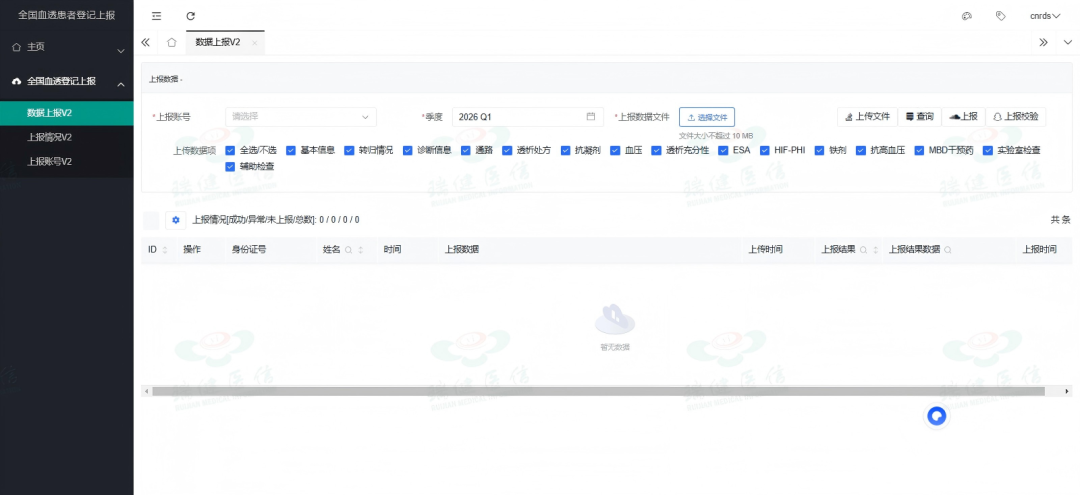
Task: Click the 选择文件 upload button
Action: (707, 117)
